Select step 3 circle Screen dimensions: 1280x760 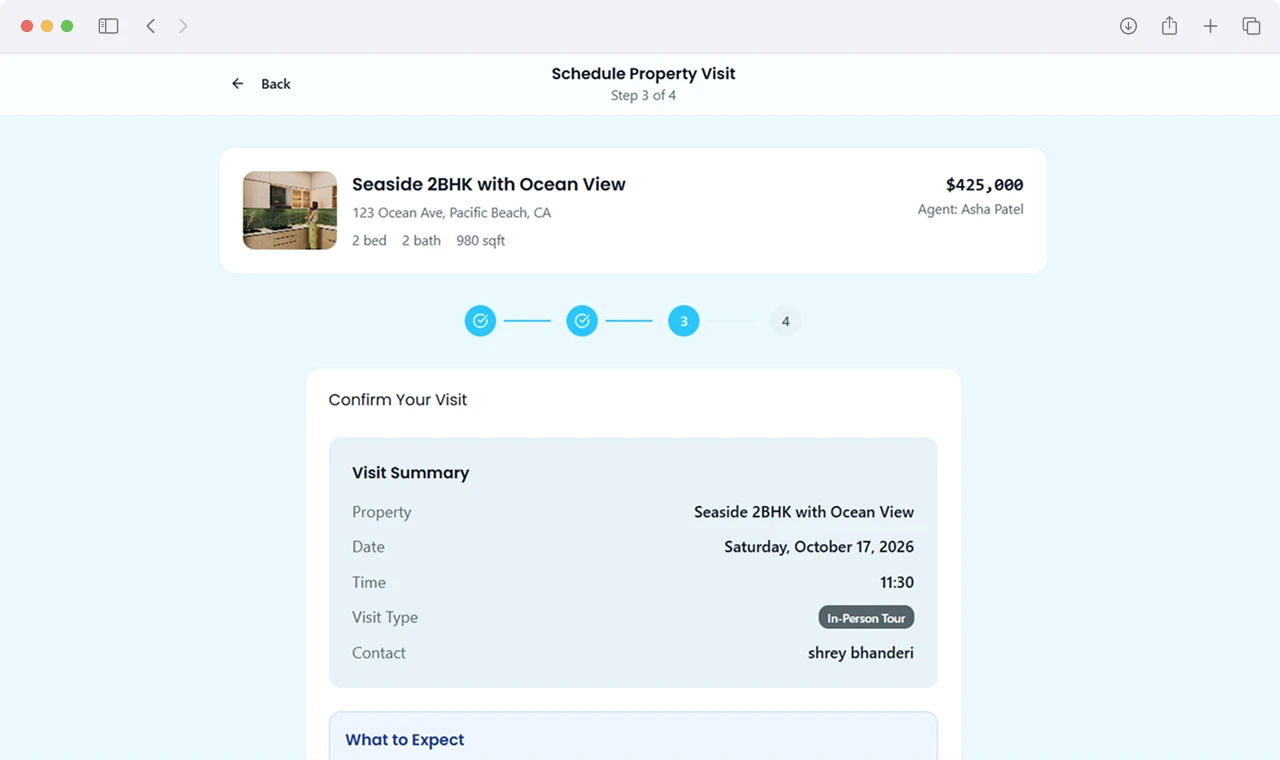[684, 321]
